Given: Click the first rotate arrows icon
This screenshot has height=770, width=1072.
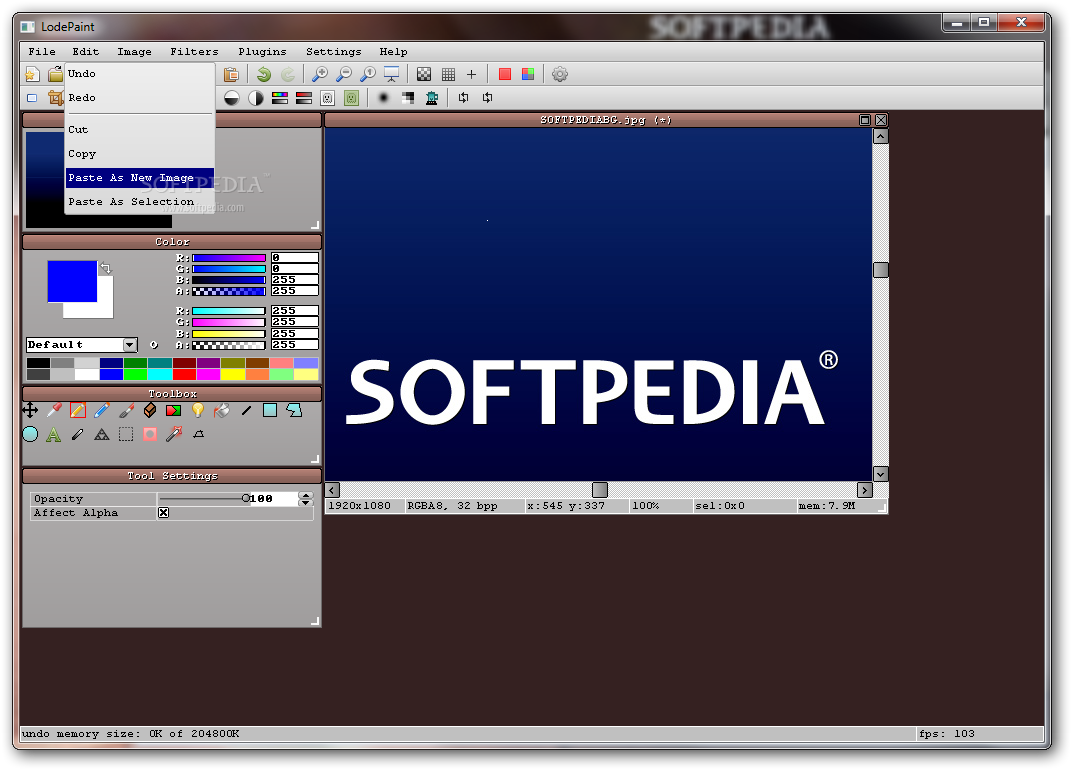Looking at the screenshot, I should 464,98.
